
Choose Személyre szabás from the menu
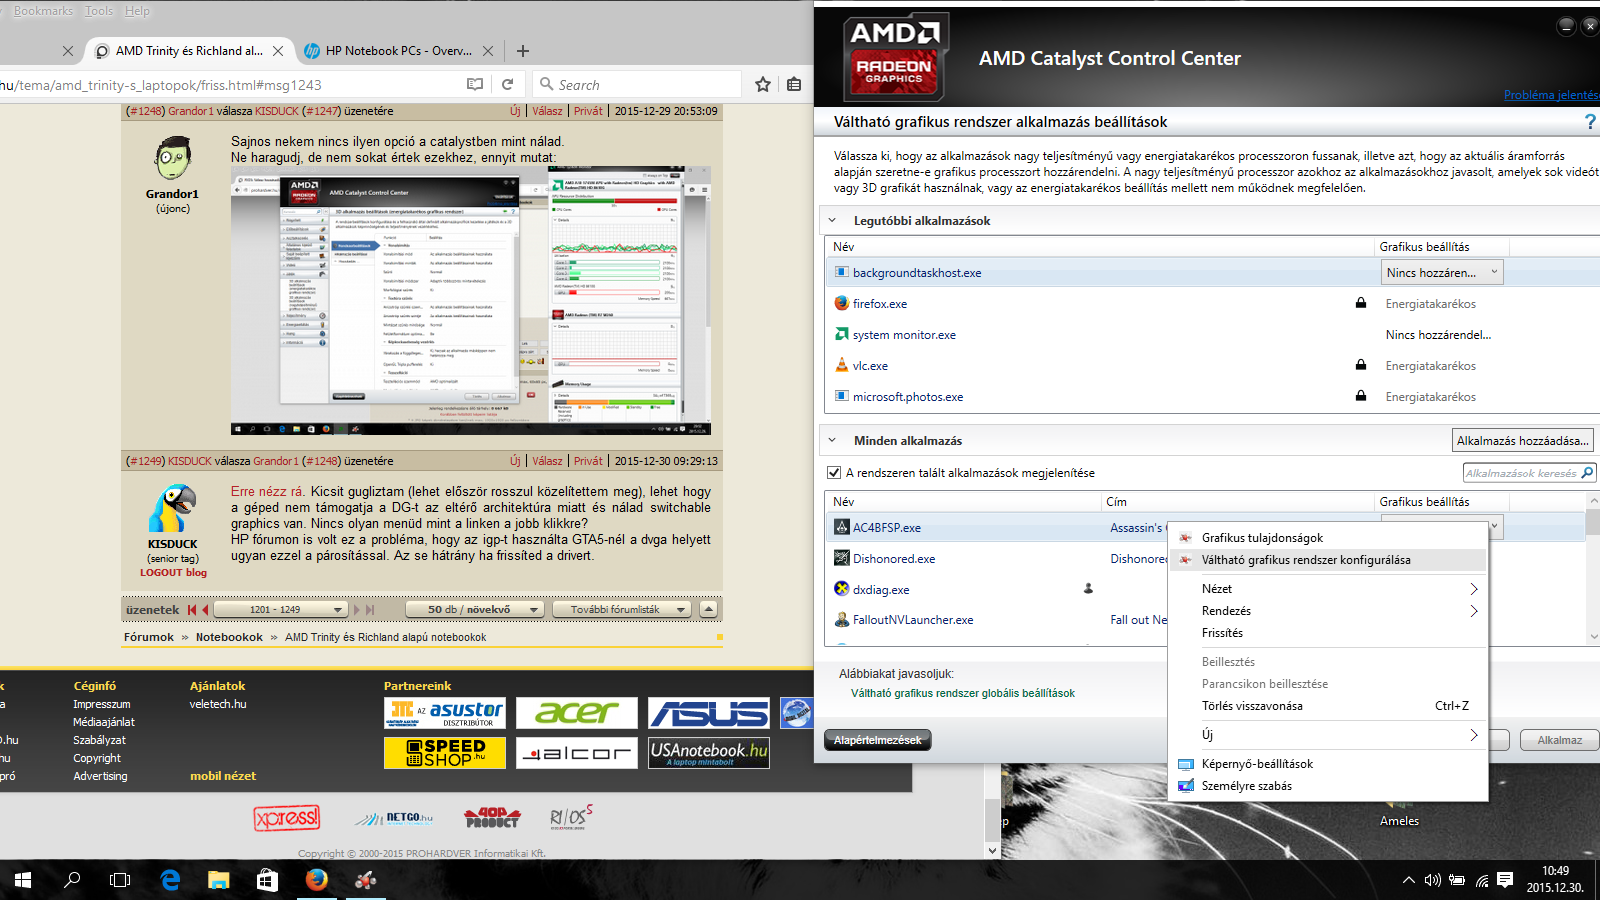coord(1328,786)
